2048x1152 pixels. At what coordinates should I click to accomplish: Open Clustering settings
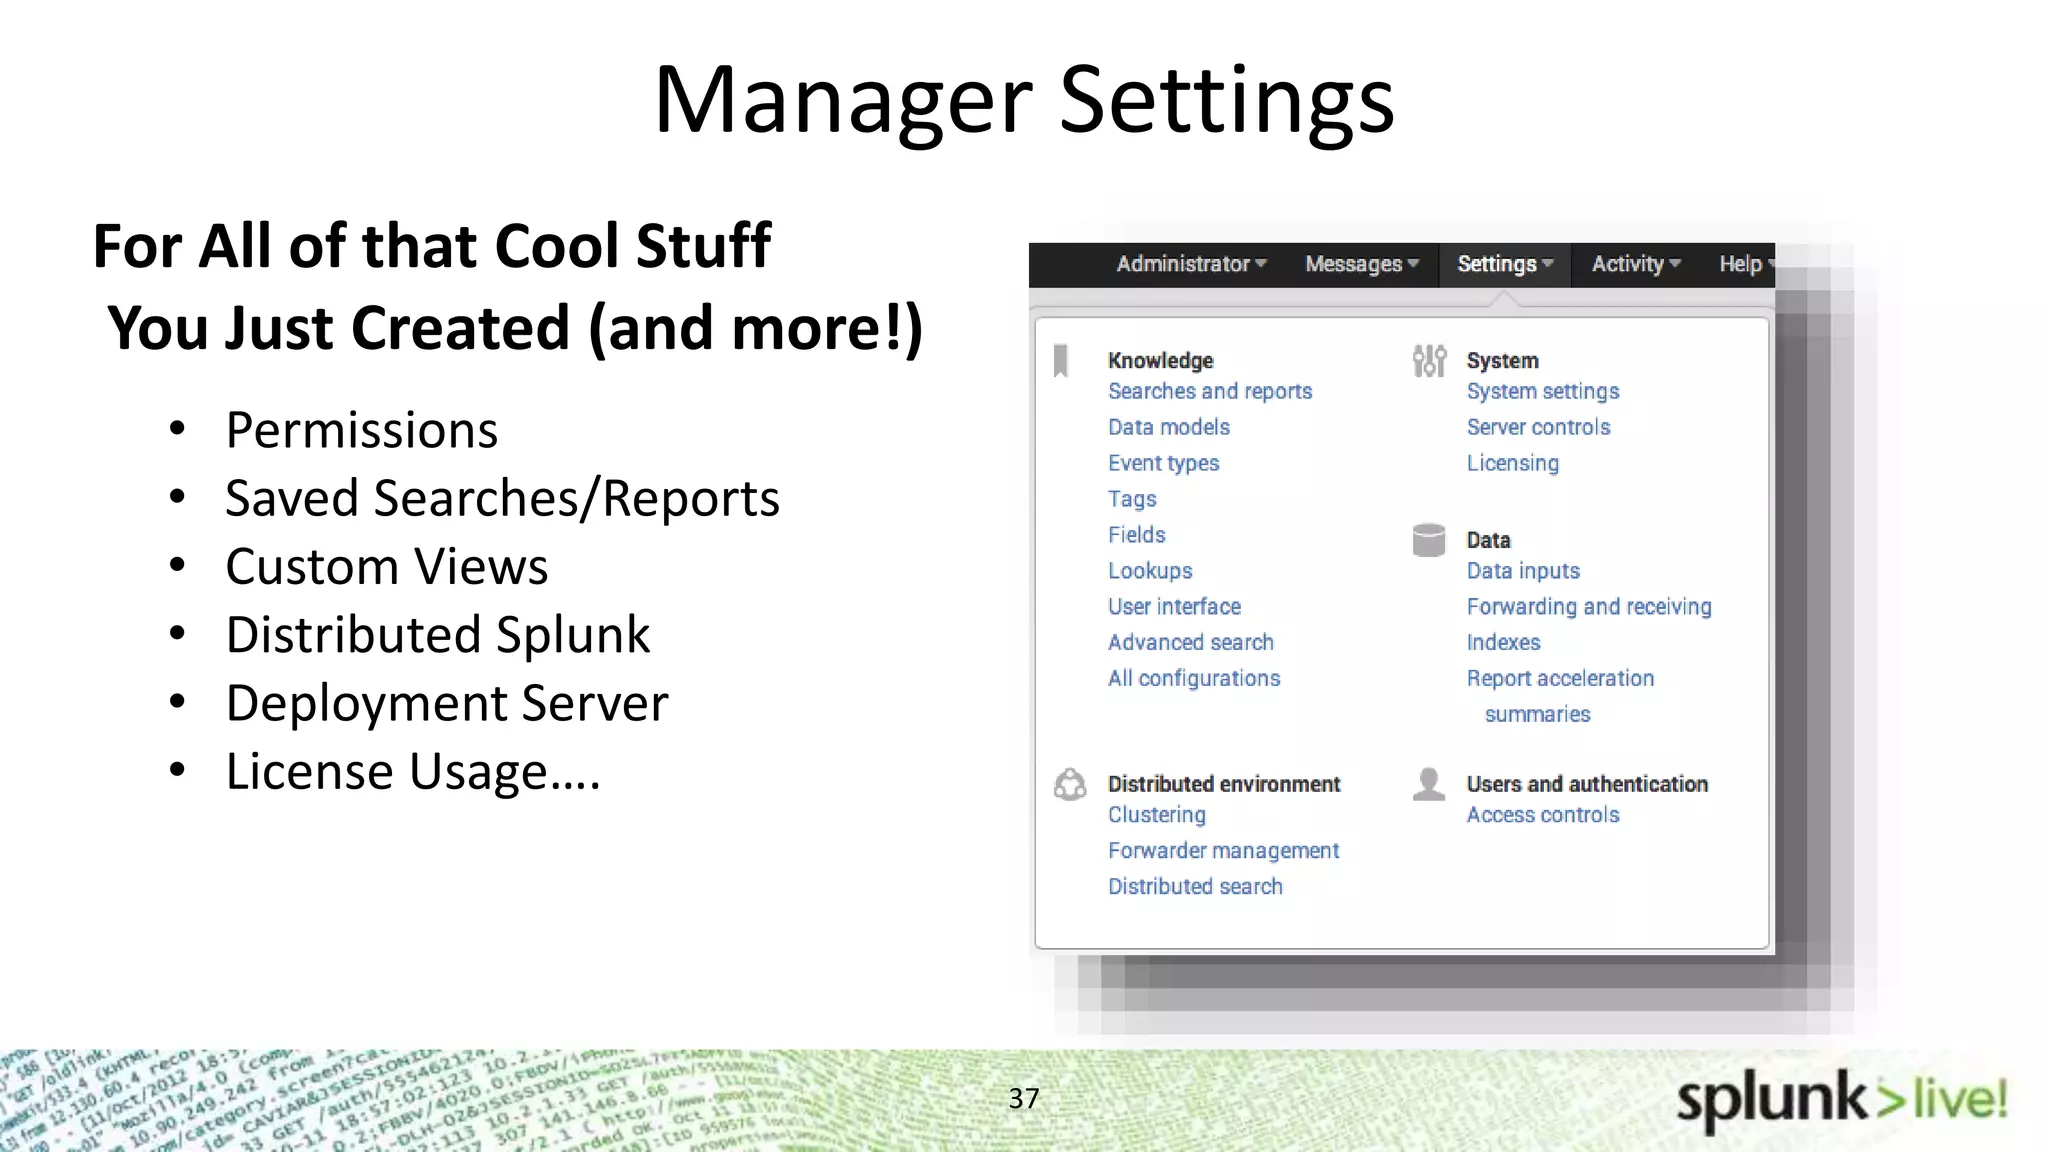tap(1157, 815)
